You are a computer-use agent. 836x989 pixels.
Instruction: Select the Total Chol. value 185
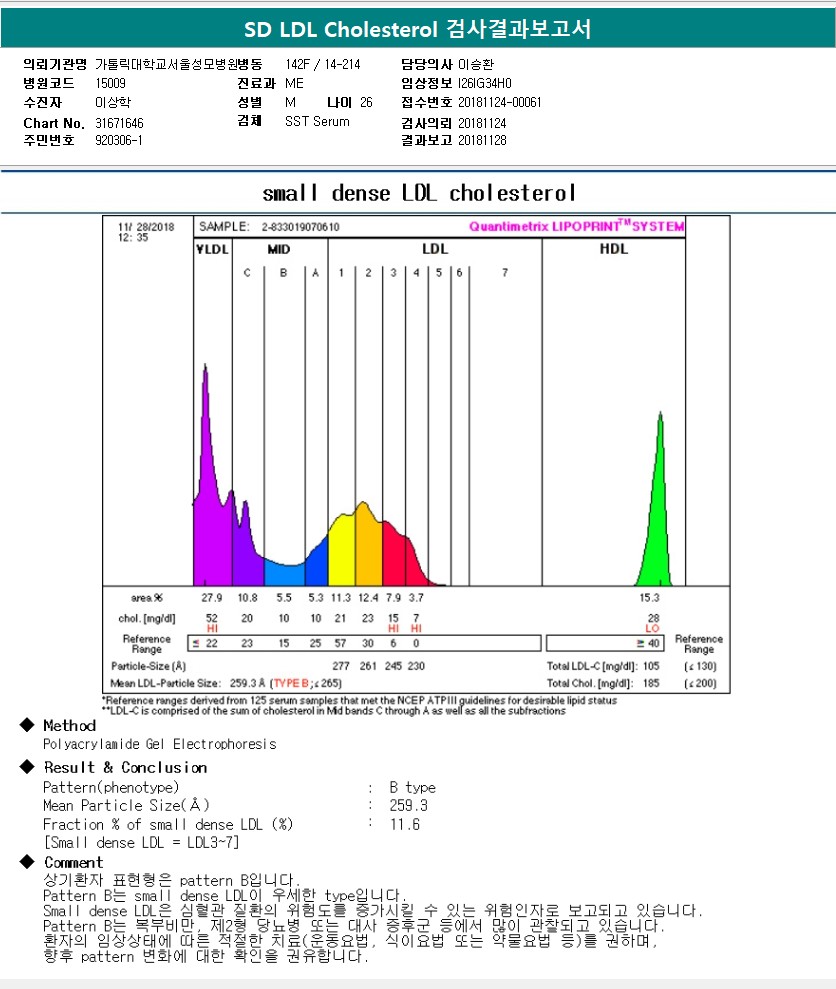pos(651,683)
